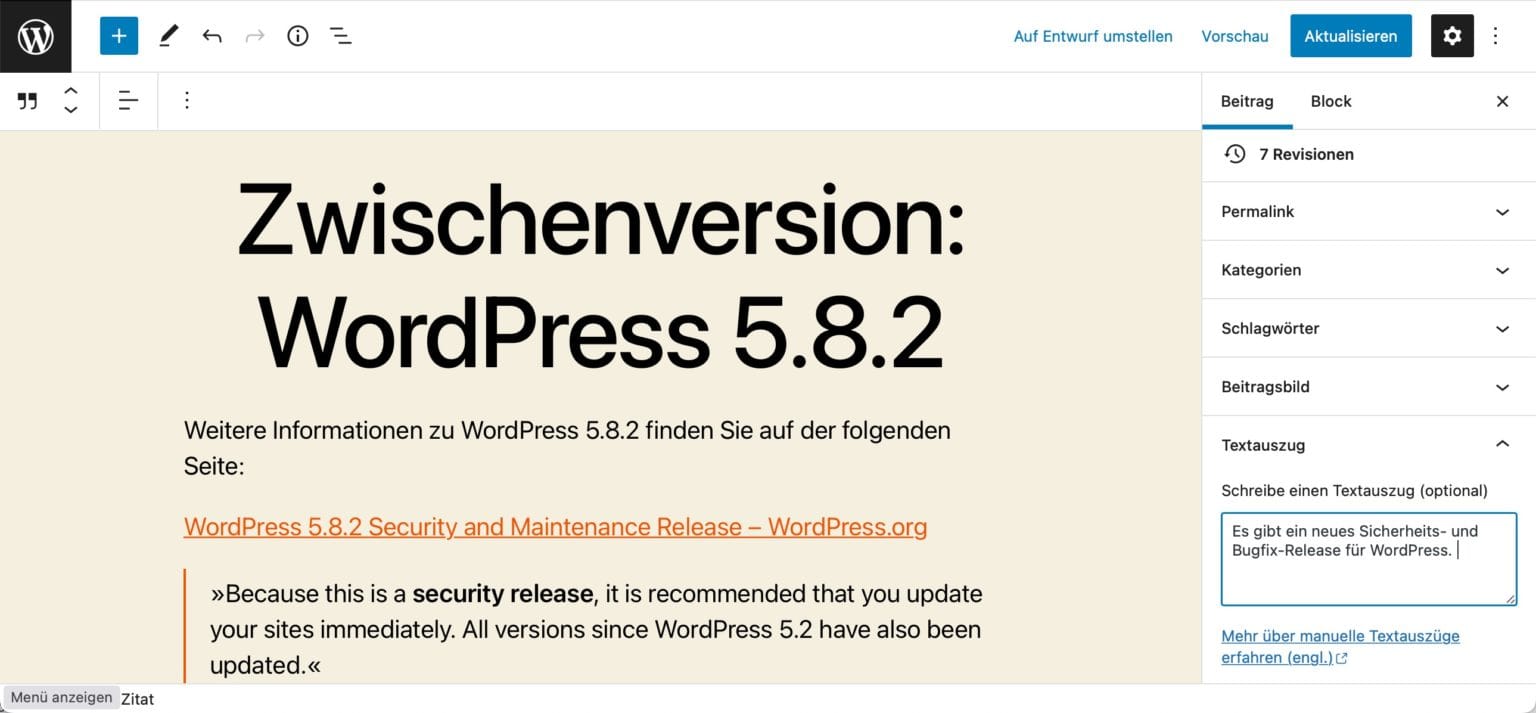Click the WordPress logo icon
Screen dimensions: 1536x713
click(x=36, y=35)
